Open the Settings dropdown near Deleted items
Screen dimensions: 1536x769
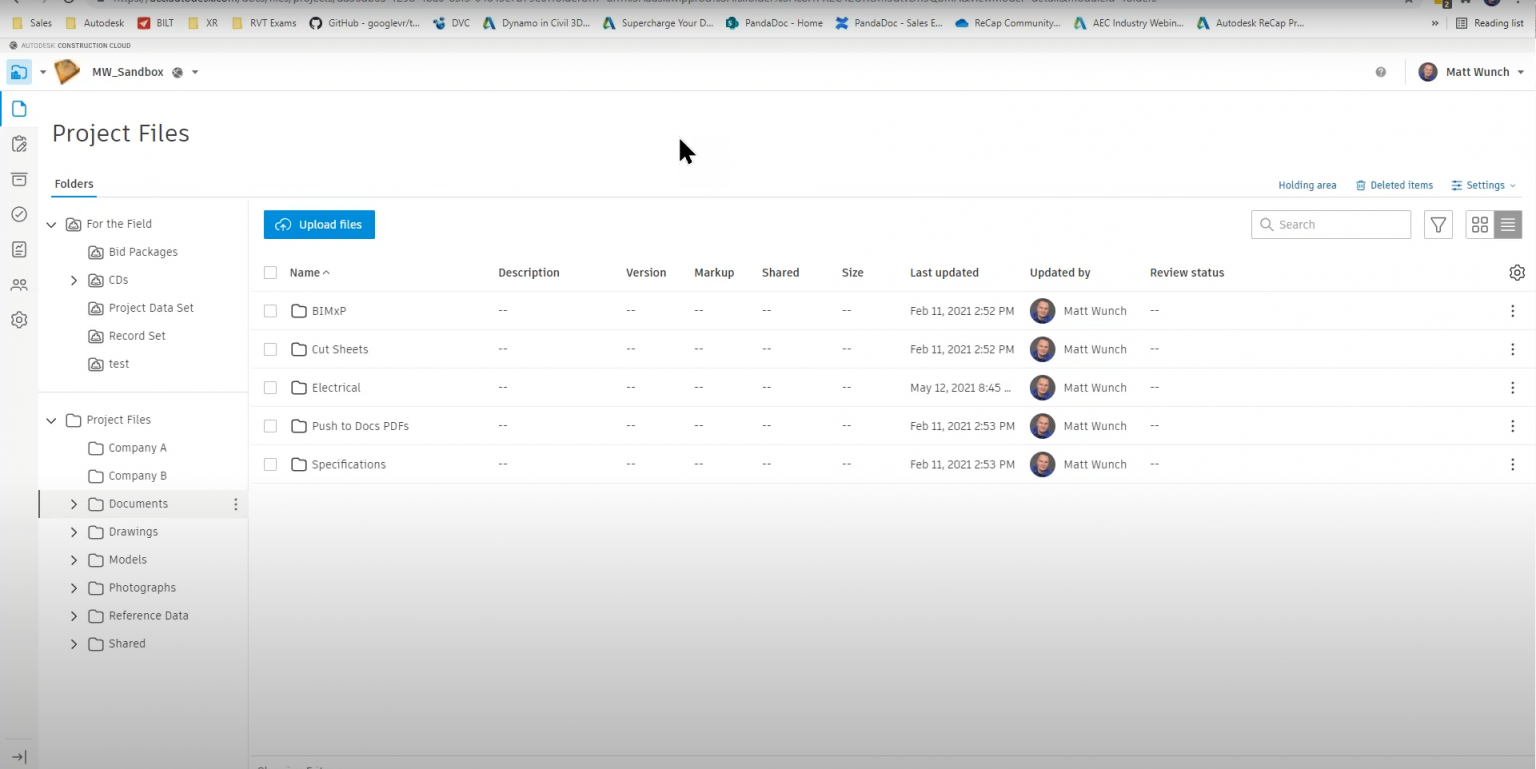click(x=1483, y=185)
